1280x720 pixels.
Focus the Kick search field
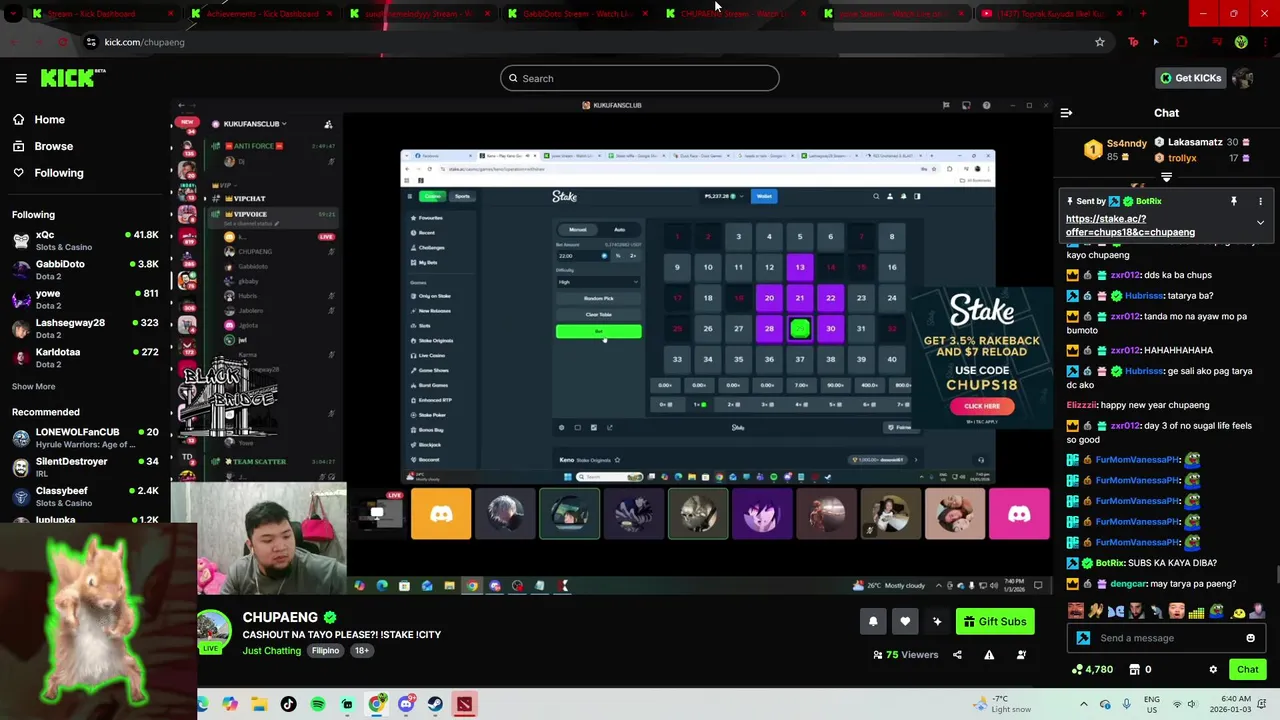point(640,78)
